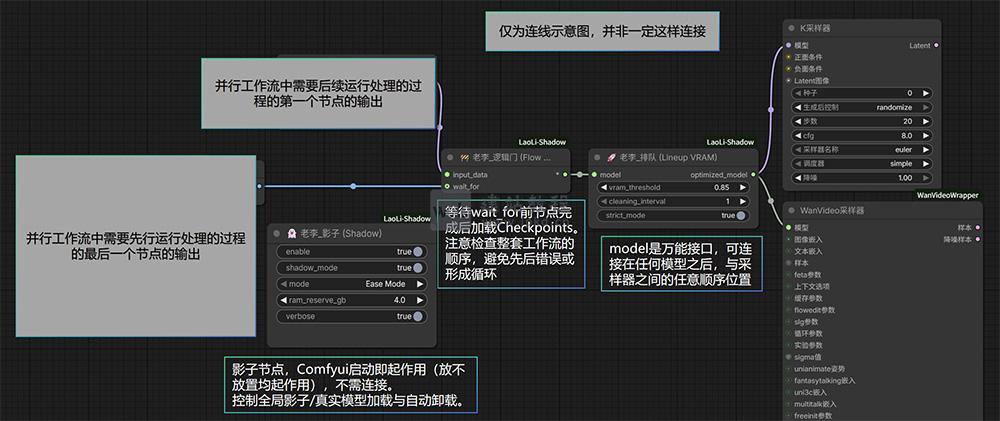
Task: Collapse the K采样器 node via its dot
Action: coord(790,28)
